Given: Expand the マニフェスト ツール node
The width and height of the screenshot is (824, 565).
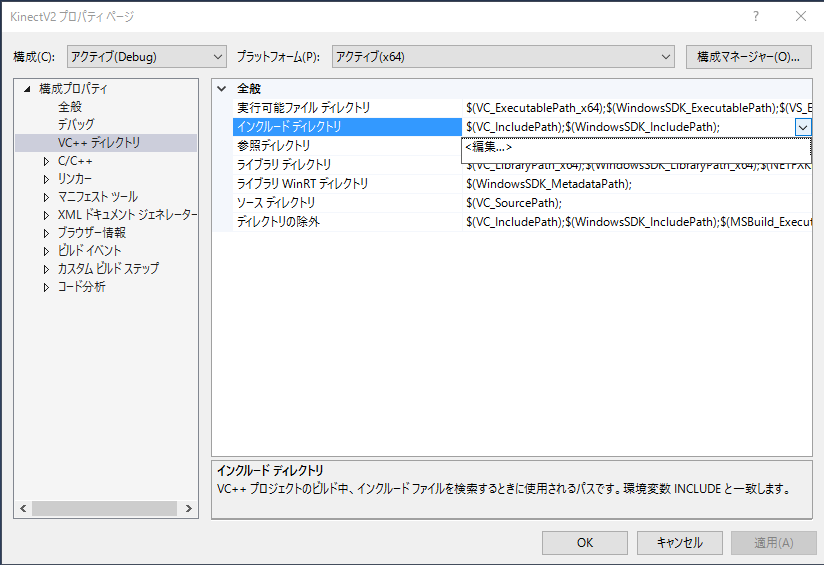Looking at the screenshot, I should click(46, 197).
